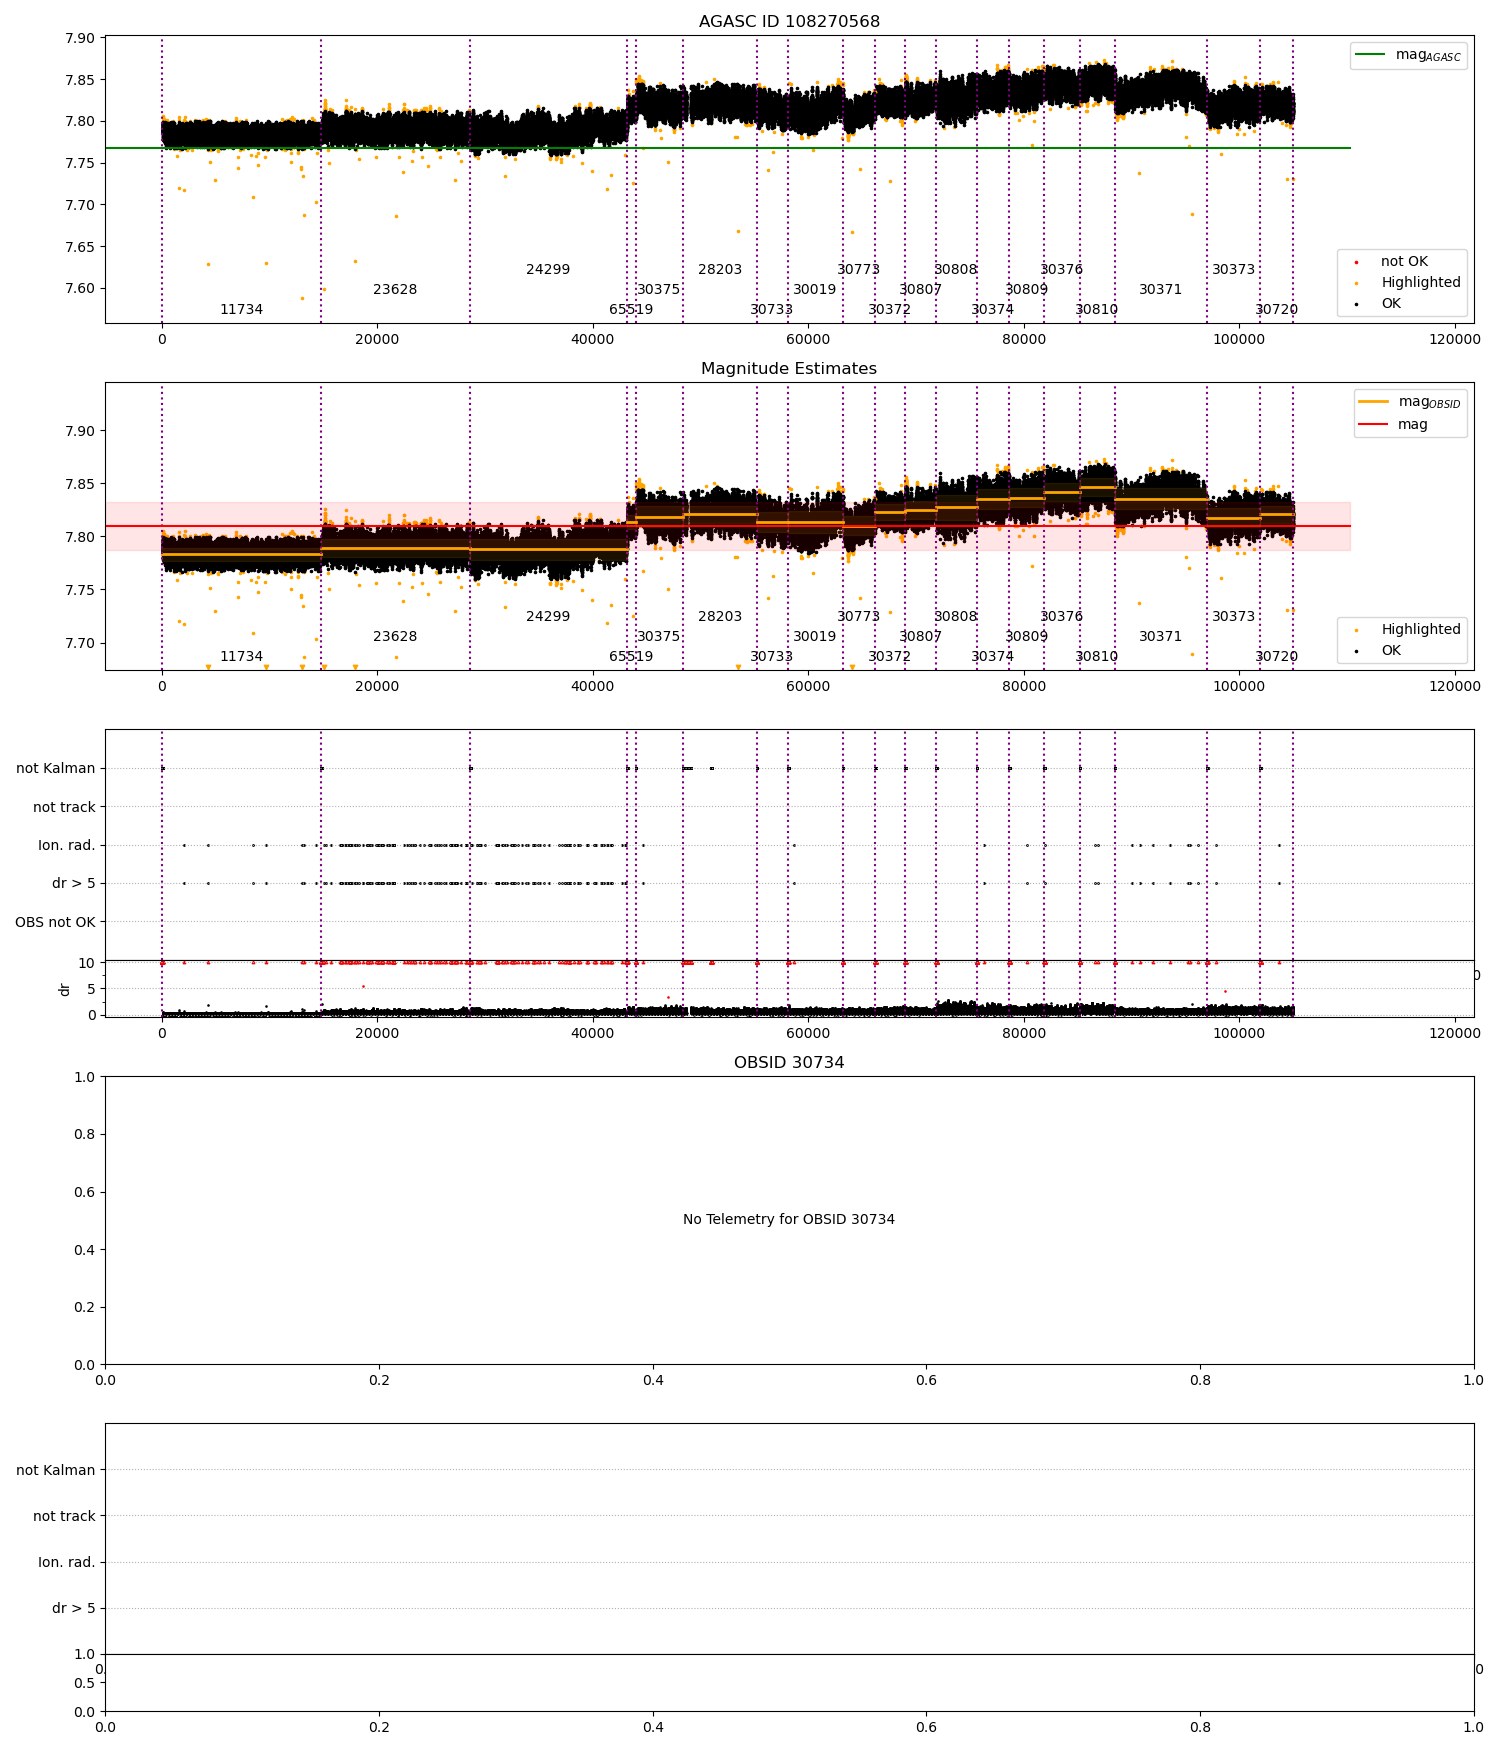Image resolution: width=1500 pixels, height=1750 pixels.
Task: Click the "7.60" y-axis tick label
Action: pos(79,289)
